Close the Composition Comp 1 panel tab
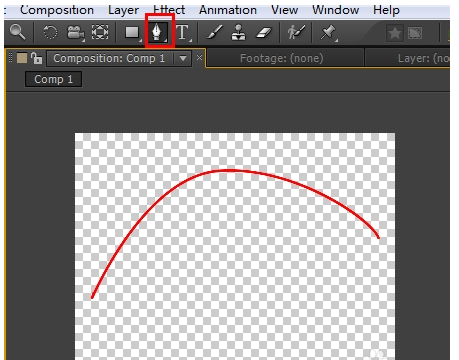 click(x=199, y=58)
